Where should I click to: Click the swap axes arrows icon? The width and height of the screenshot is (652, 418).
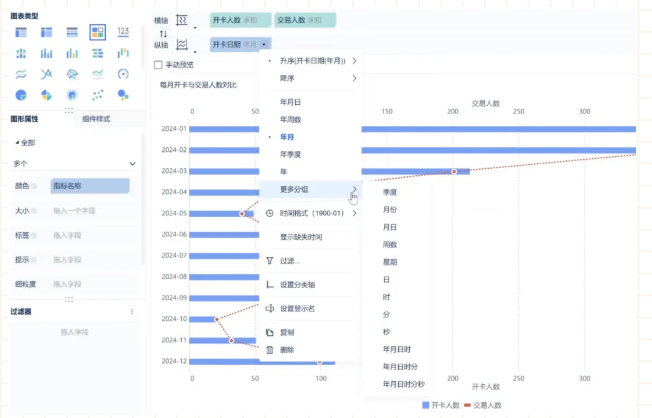[x=164, y=33]
